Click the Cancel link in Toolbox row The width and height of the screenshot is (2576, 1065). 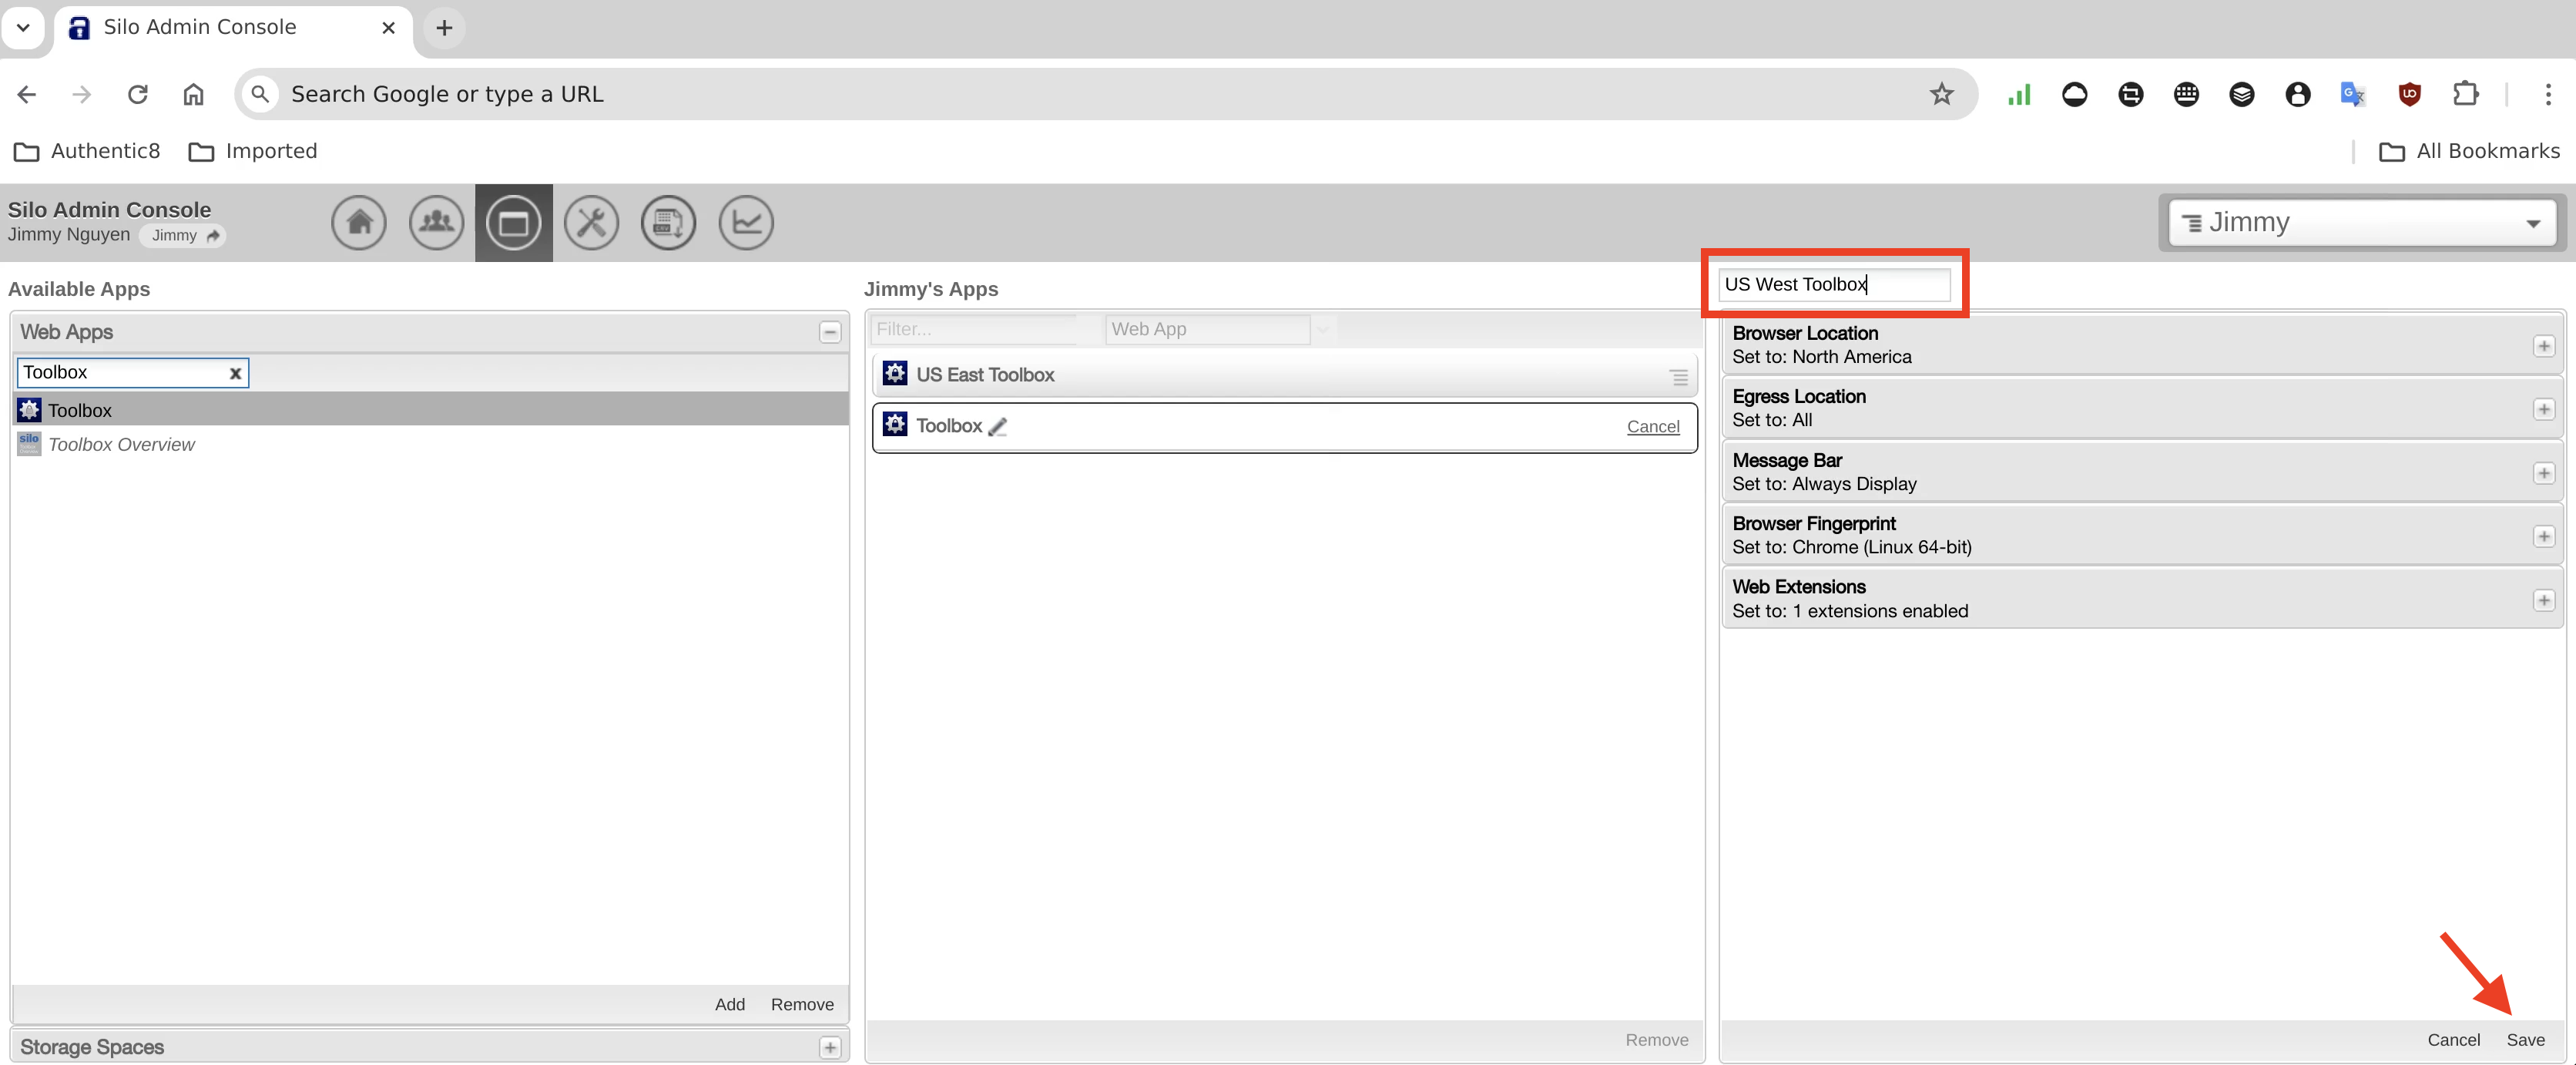pyautogui.click(x=1652, y=426)
